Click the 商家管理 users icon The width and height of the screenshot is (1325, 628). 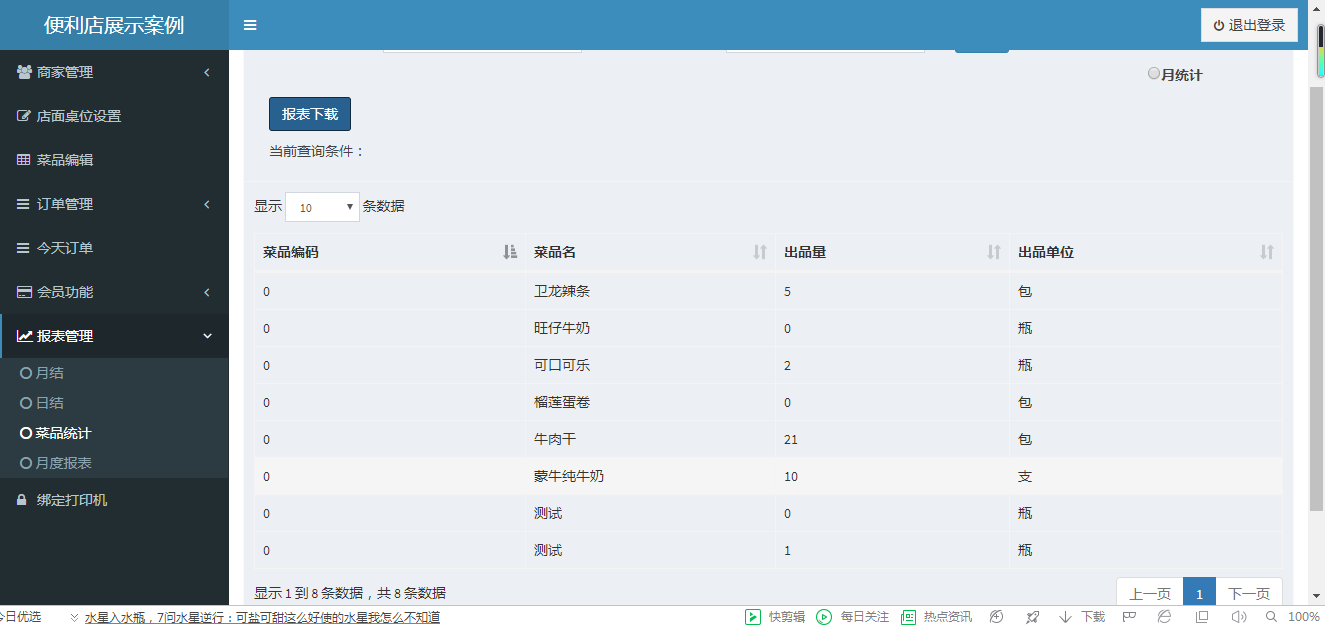24,72
